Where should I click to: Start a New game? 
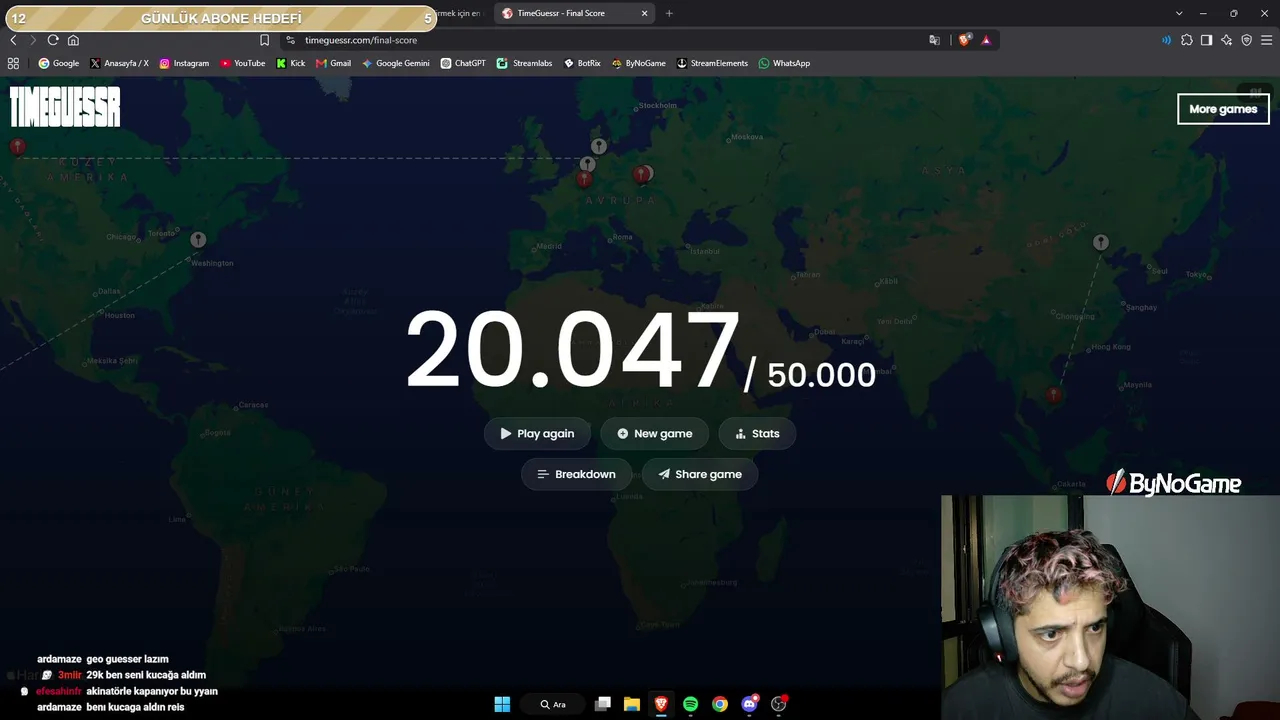(655, 434)
